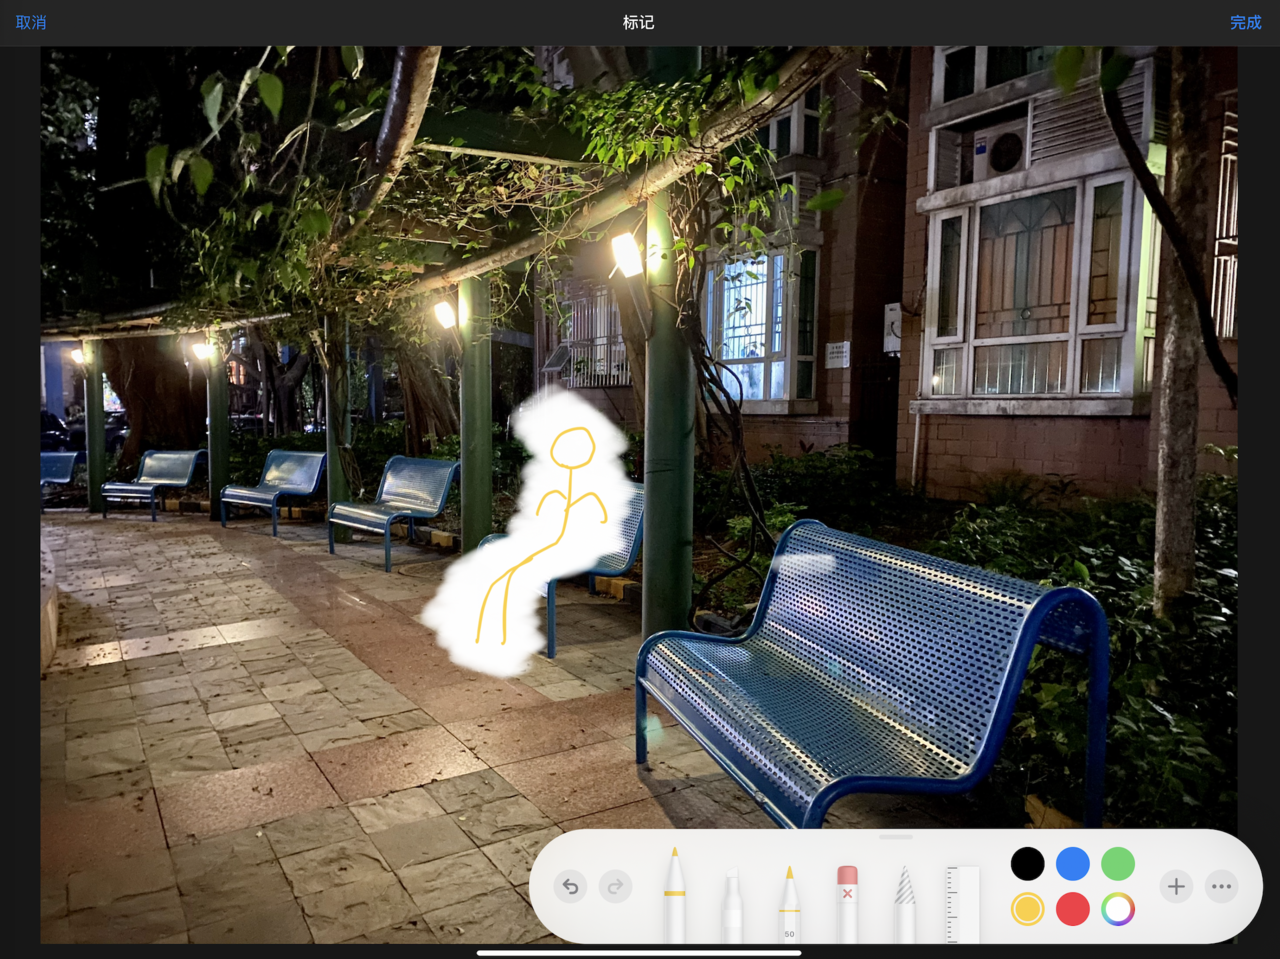The height and width of the screenshot is (959, 1280).
Task: Open the plus add-annotation menu
Action: [x=1176, y=886]
